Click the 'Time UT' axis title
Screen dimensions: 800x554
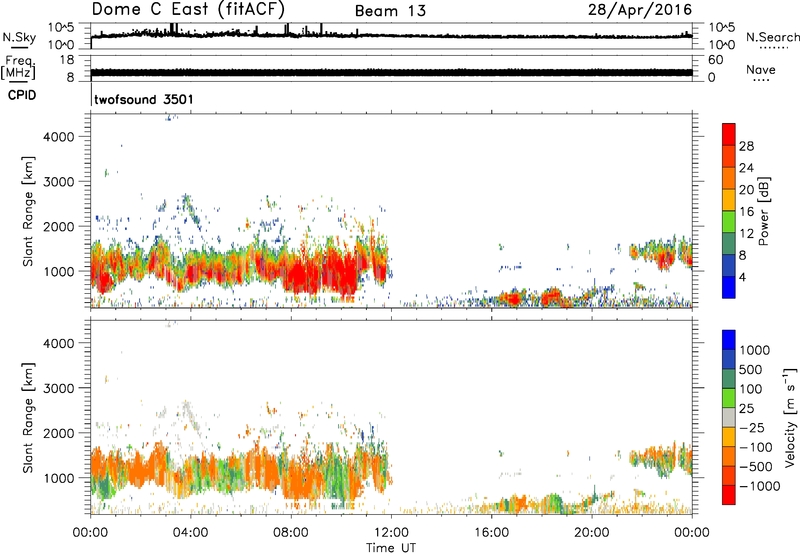click(391, 548)
